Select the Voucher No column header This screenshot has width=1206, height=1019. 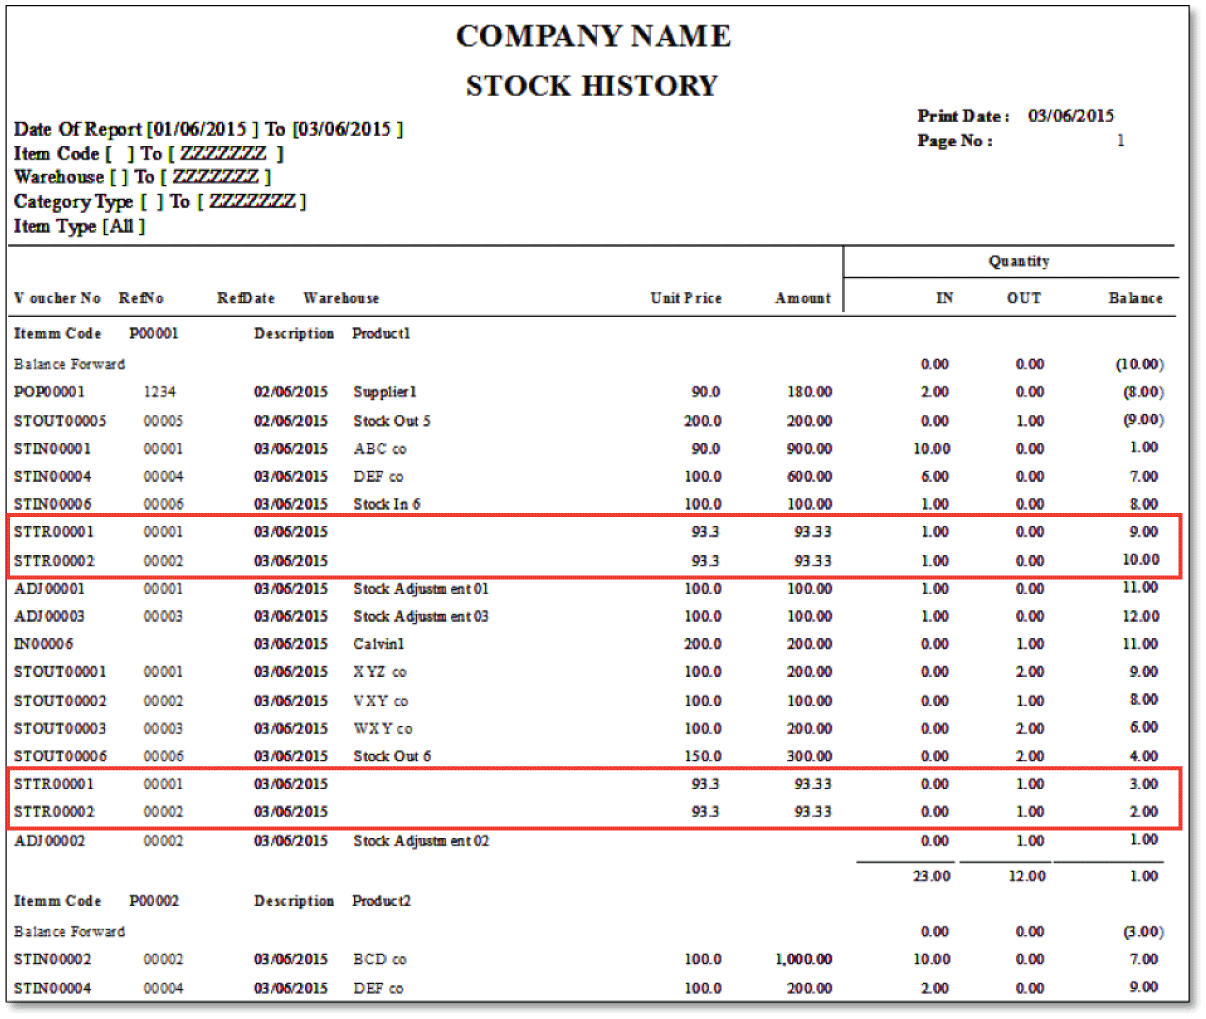tap(57, 298)
